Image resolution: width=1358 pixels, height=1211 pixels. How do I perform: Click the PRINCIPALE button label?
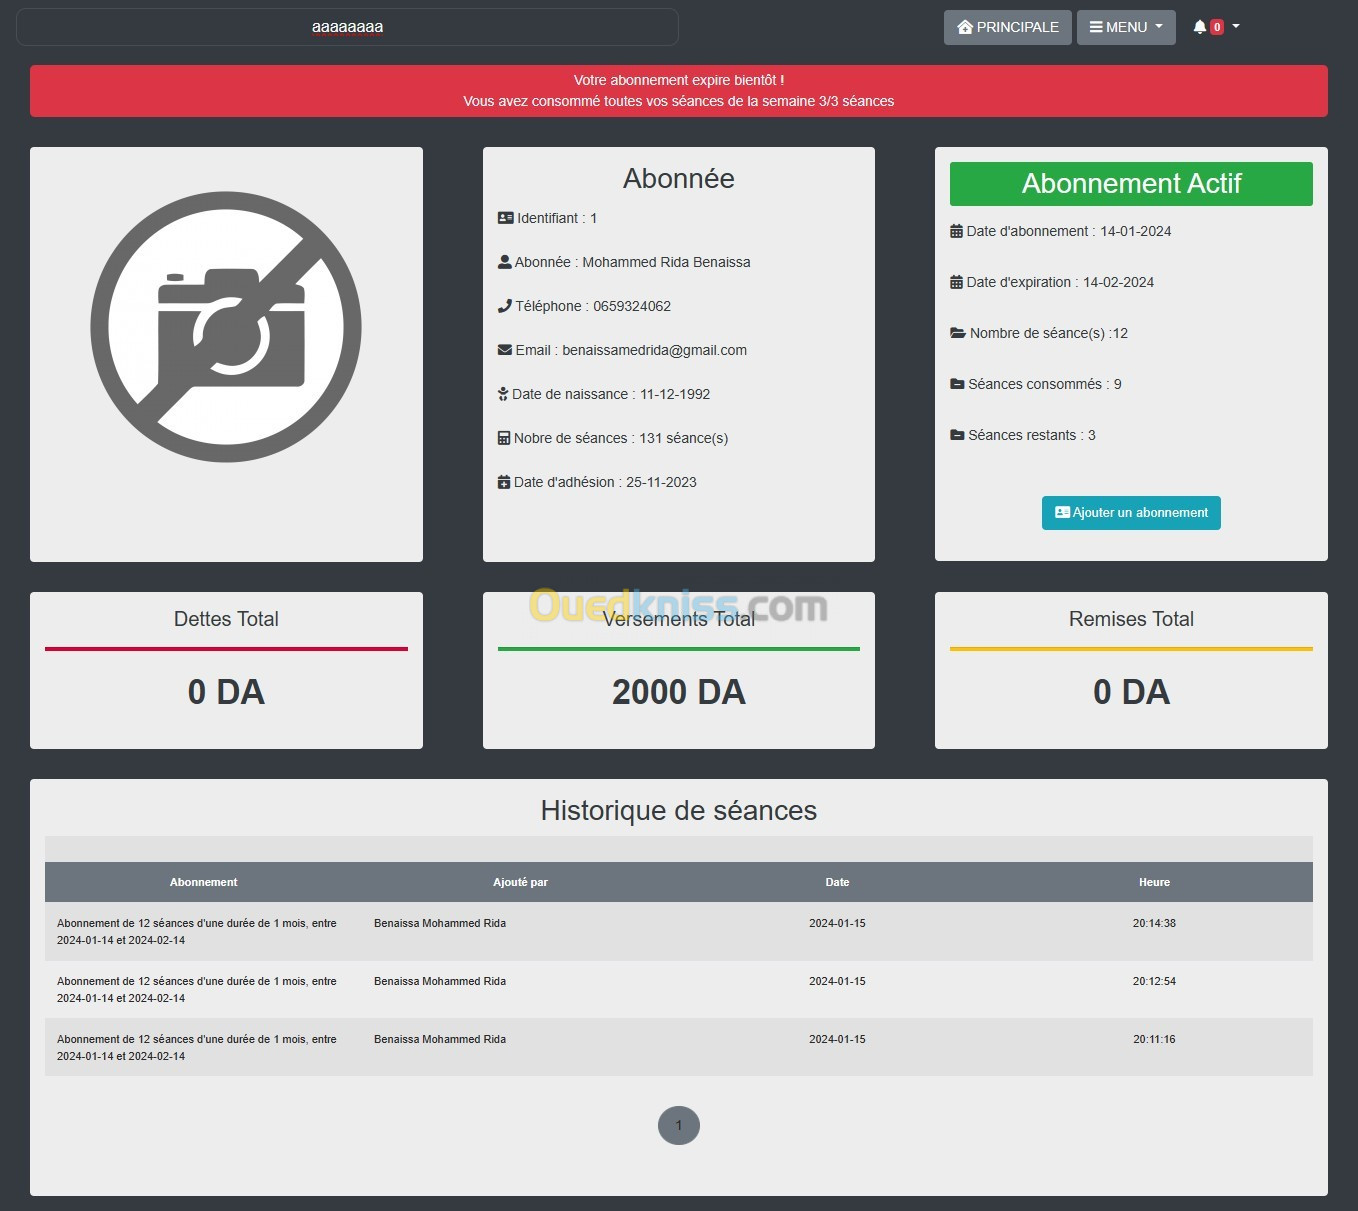coord(1017,27)
